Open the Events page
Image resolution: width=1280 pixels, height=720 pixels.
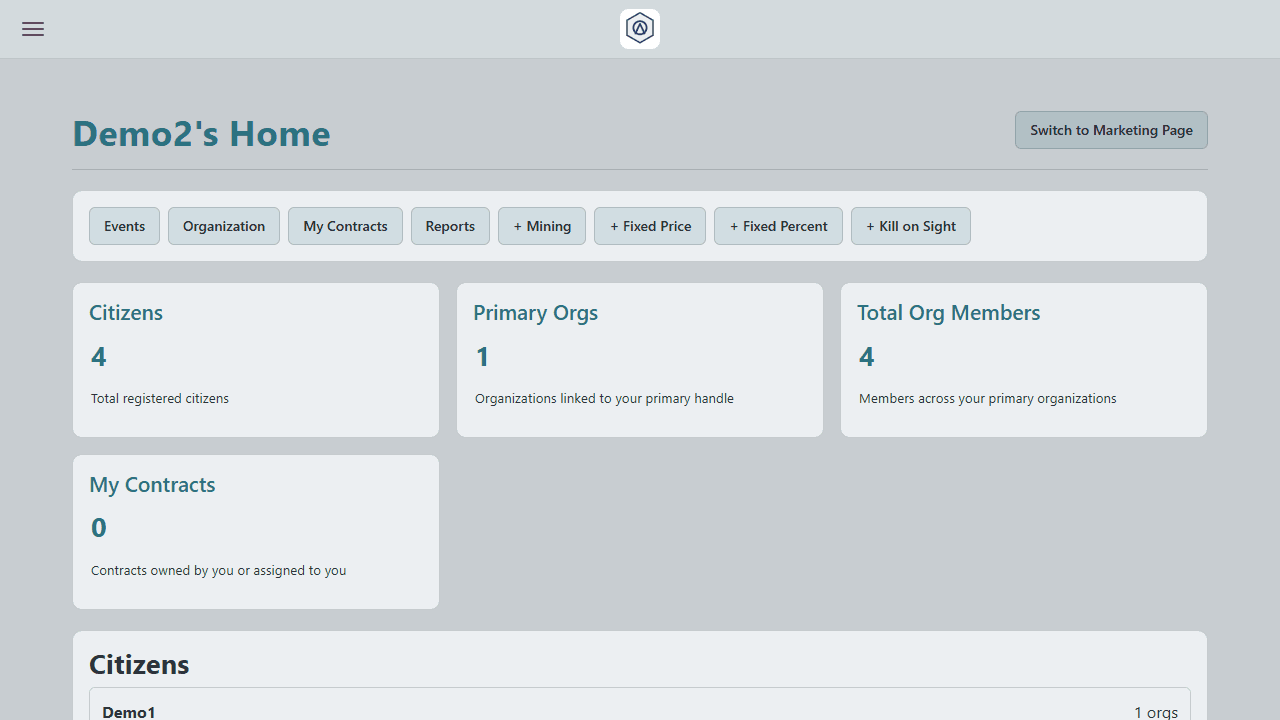coord(124,225)
